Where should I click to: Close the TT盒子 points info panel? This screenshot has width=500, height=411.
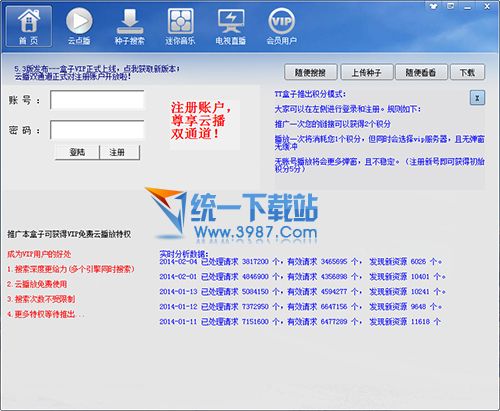pos(477,98)
